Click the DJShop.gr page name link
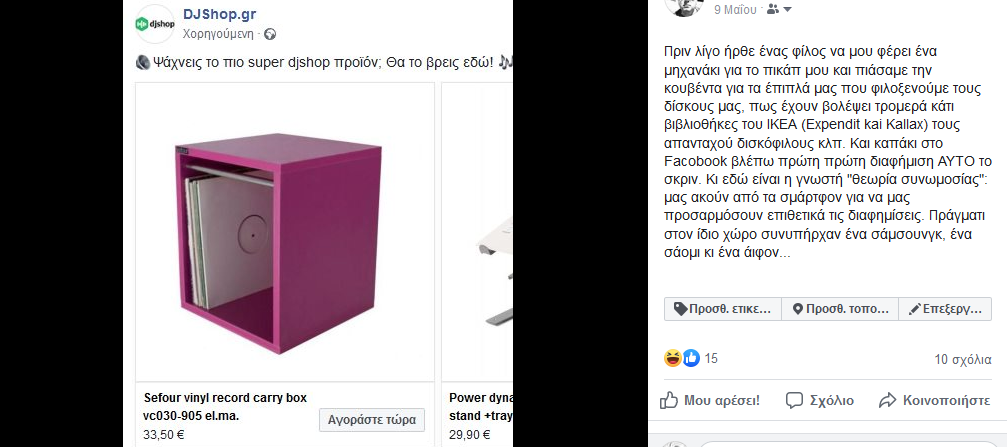The image size is (1007, 447). [220, 14]
